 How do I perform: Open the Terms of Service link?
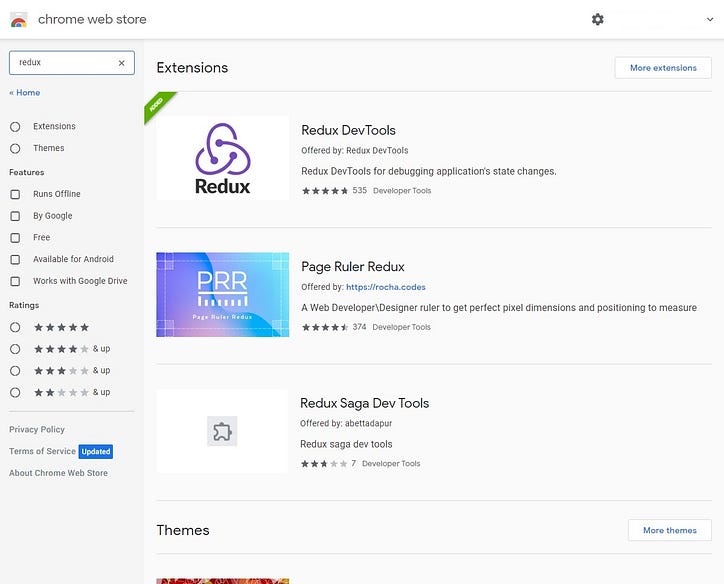tap(42, 451)
